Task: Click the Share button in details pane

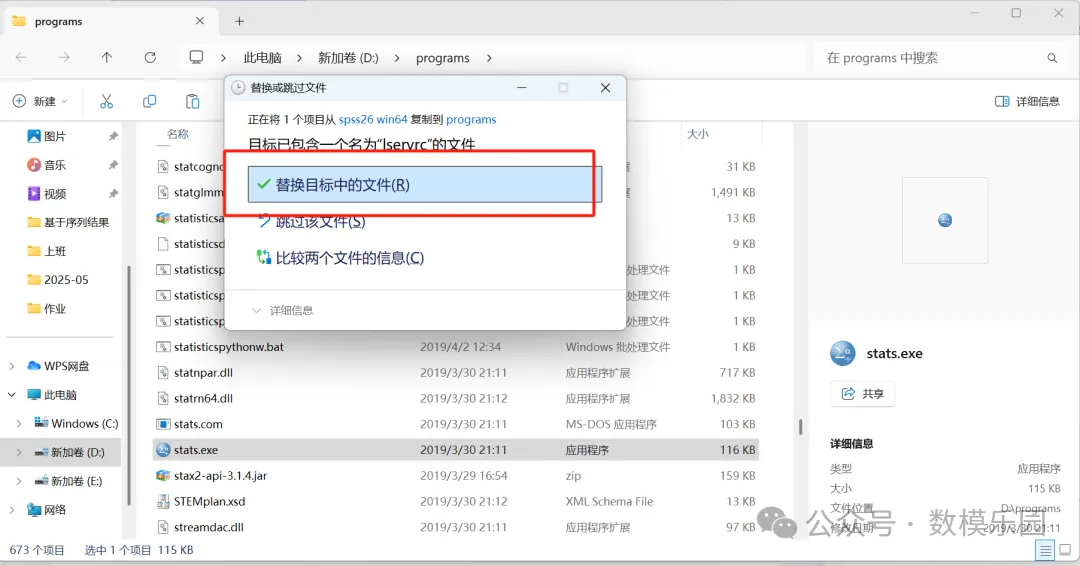Action: pyautogui.click(x=863, y=394)
